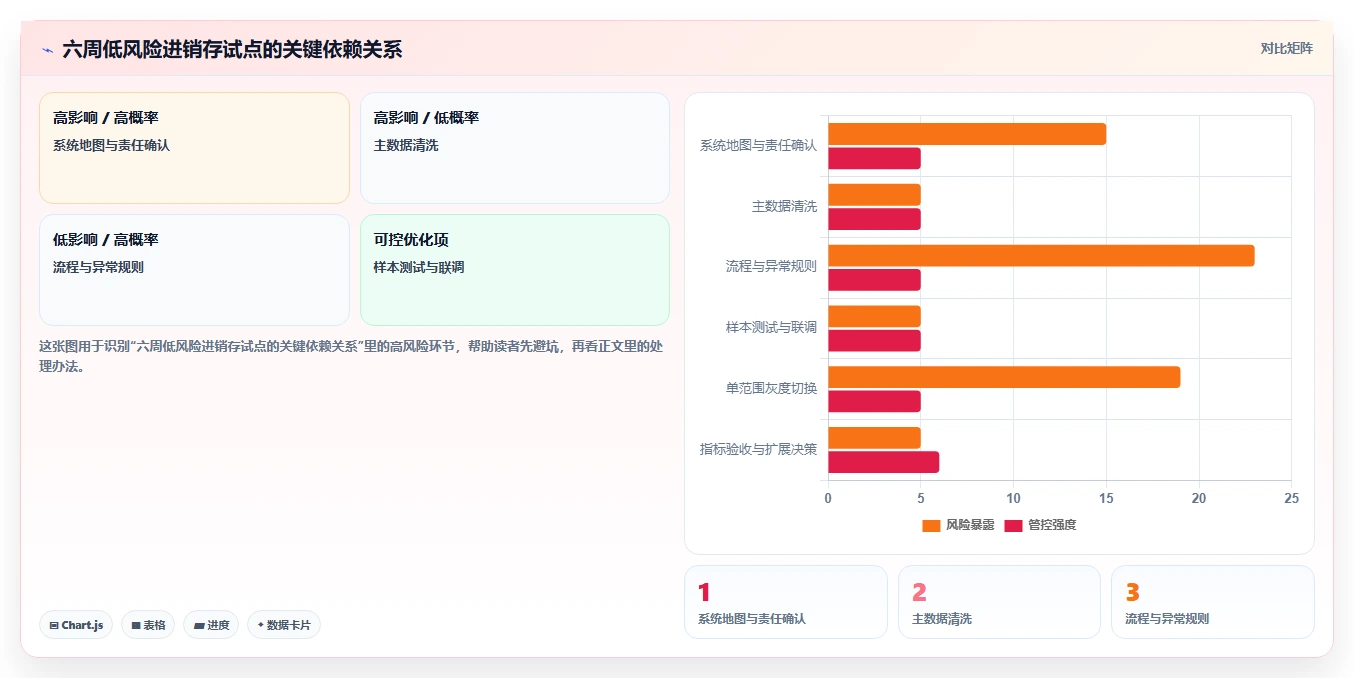This screenshot has height=678, width=1354.
Task: Toggle the 风险暴露 legend swatch
Action: coord(931,525)
